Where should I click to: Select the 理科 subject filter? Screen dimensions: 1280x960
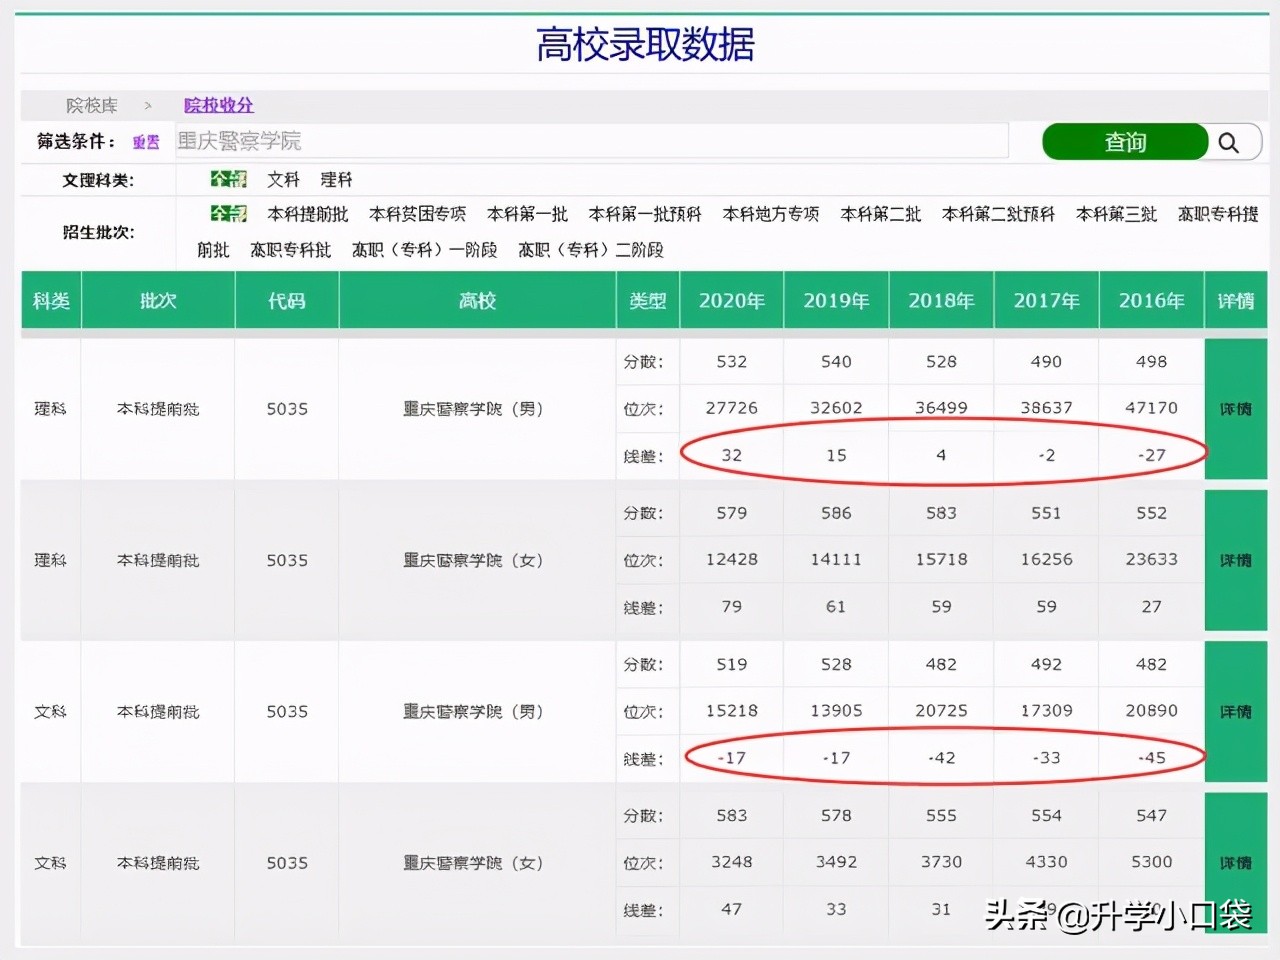tap(336, 179)
